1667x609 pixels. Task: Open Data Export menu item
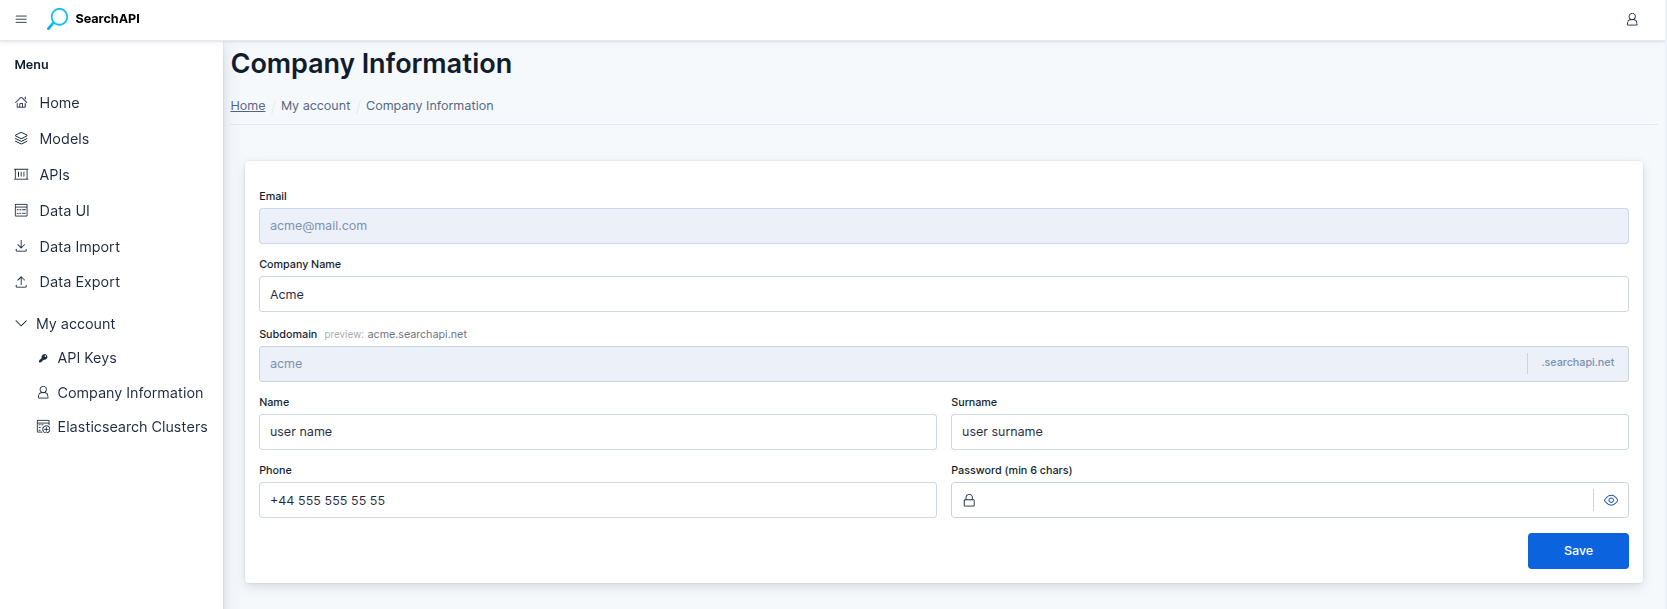coord(79,282)
